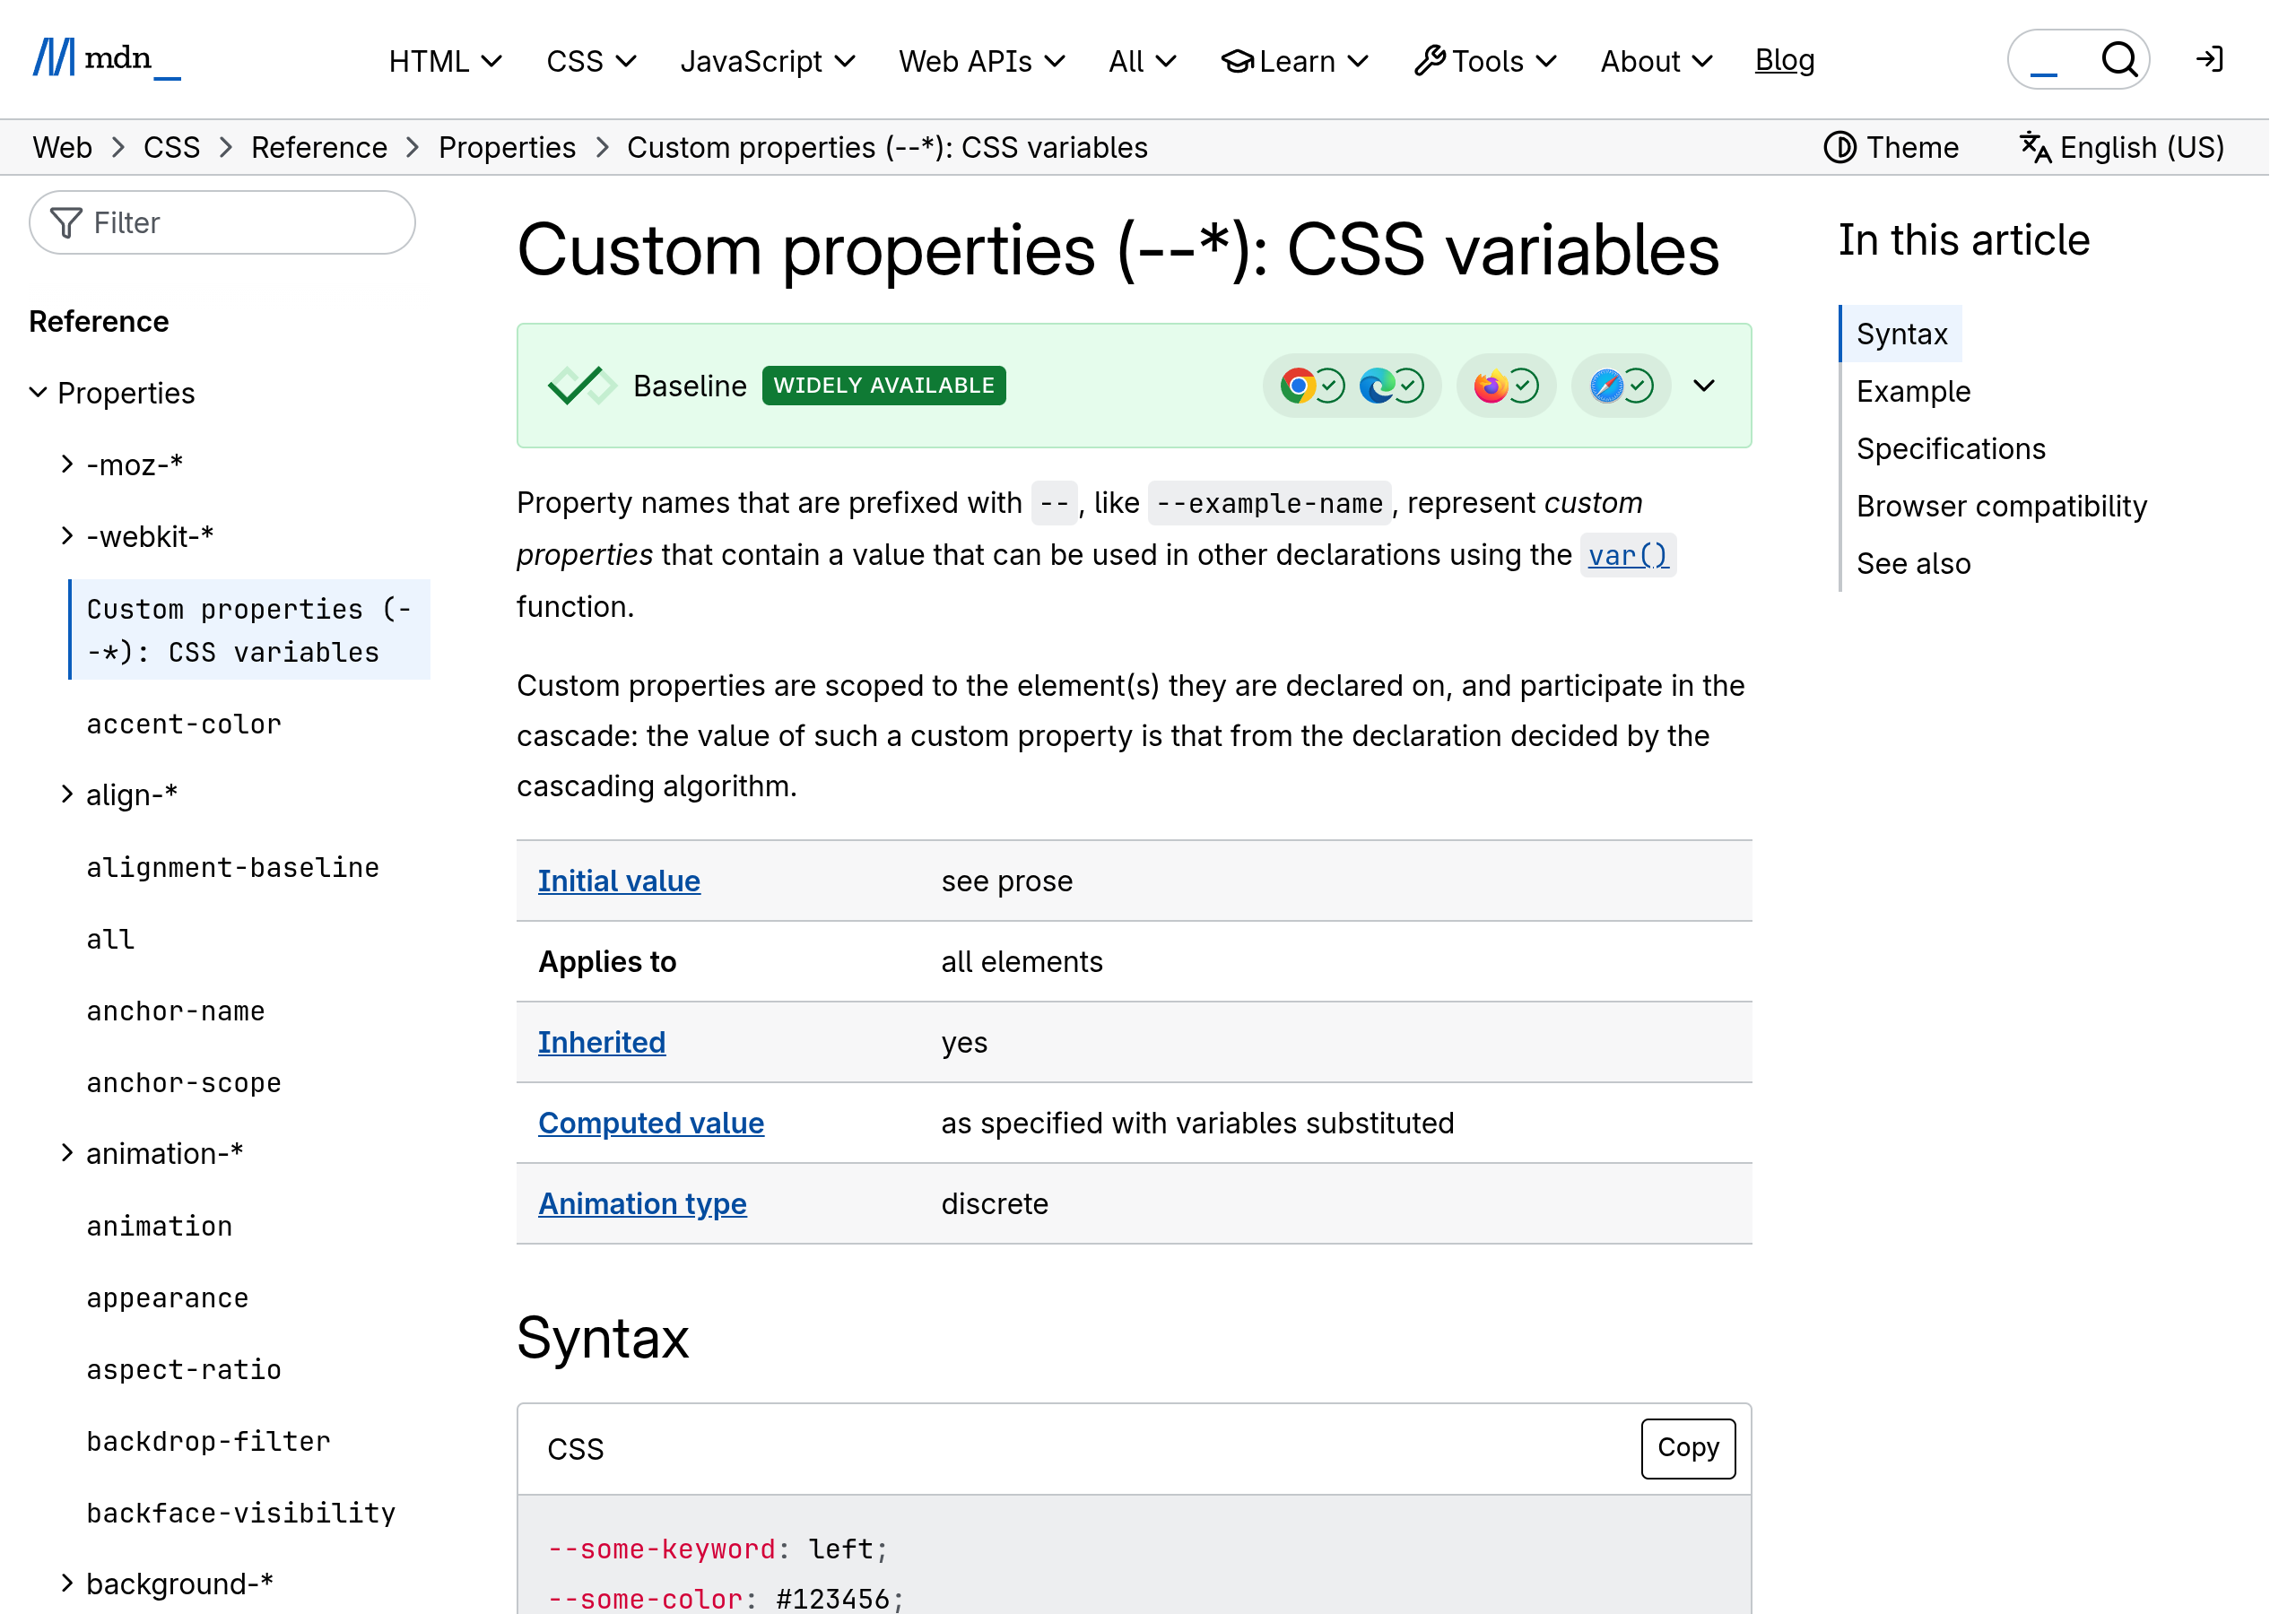Focus the sidebar Filter input field
This screenshot has width=2296, height=1614.
point(222,223)
